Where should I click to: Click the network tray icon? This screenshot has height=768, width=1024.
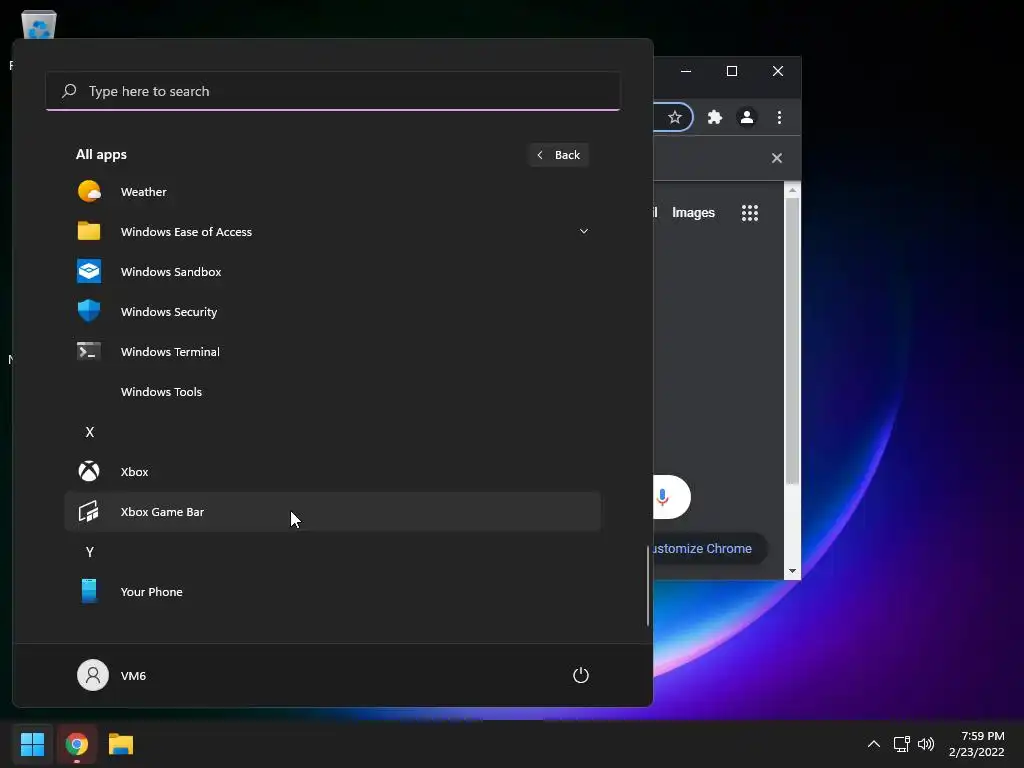click(902, 744)
